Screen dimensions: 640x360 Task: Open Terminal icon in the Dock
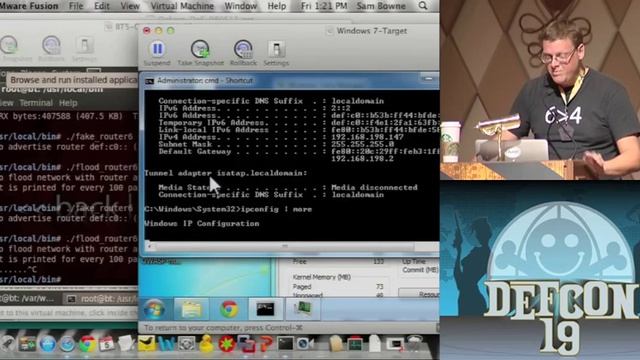click(285, 344)
